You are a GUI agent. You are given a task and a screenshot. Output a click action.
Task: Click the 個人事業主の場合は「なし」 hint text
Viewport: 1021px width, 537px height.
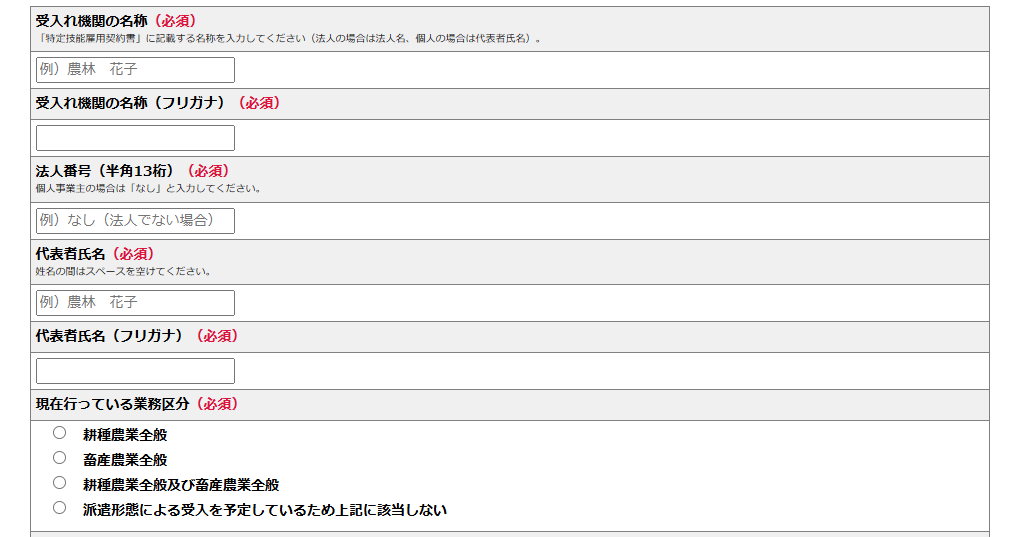pyautogui.click(x=149, y=189)
